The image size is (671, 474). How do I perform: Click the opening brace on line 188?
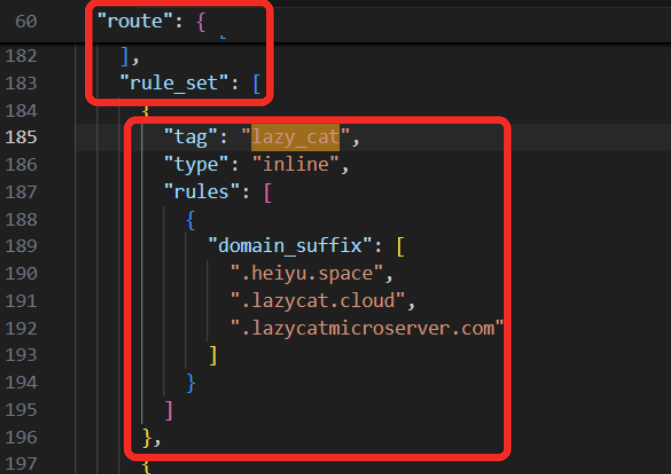pyautogui.click(x=190, y=220)
